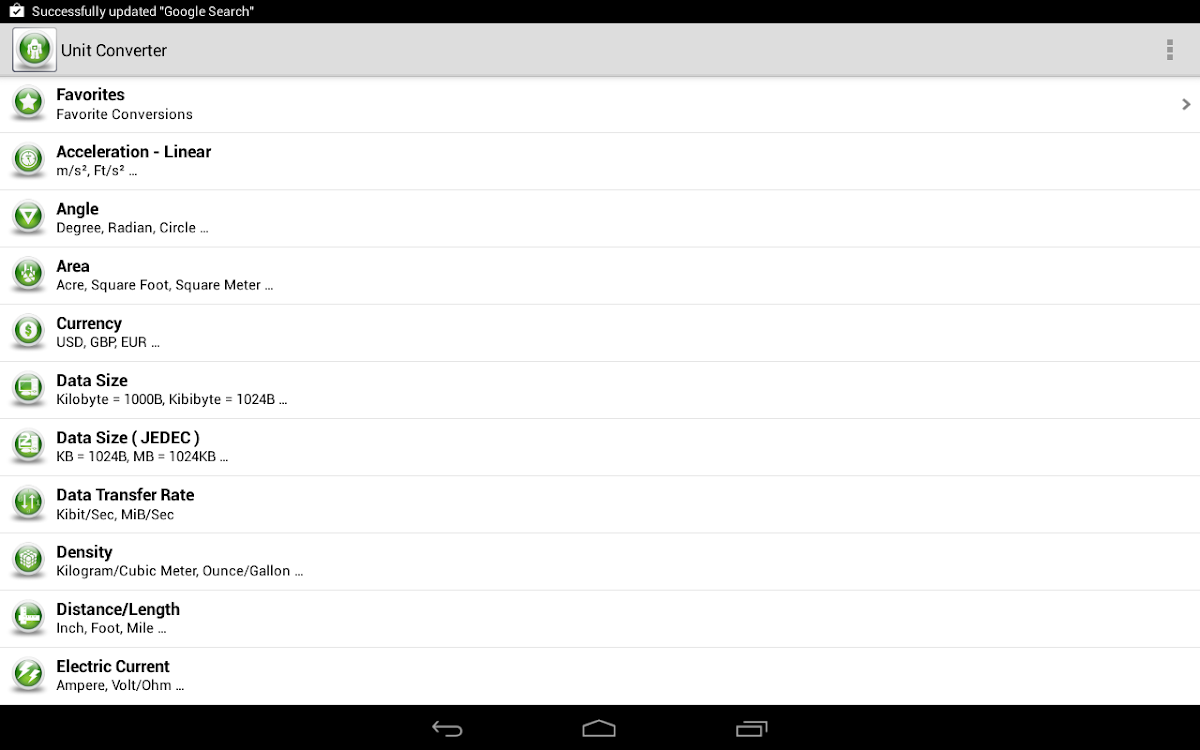Screen dimensions: 1200x750
Task: Tap the Area category icon
Action: pos(29,274)
